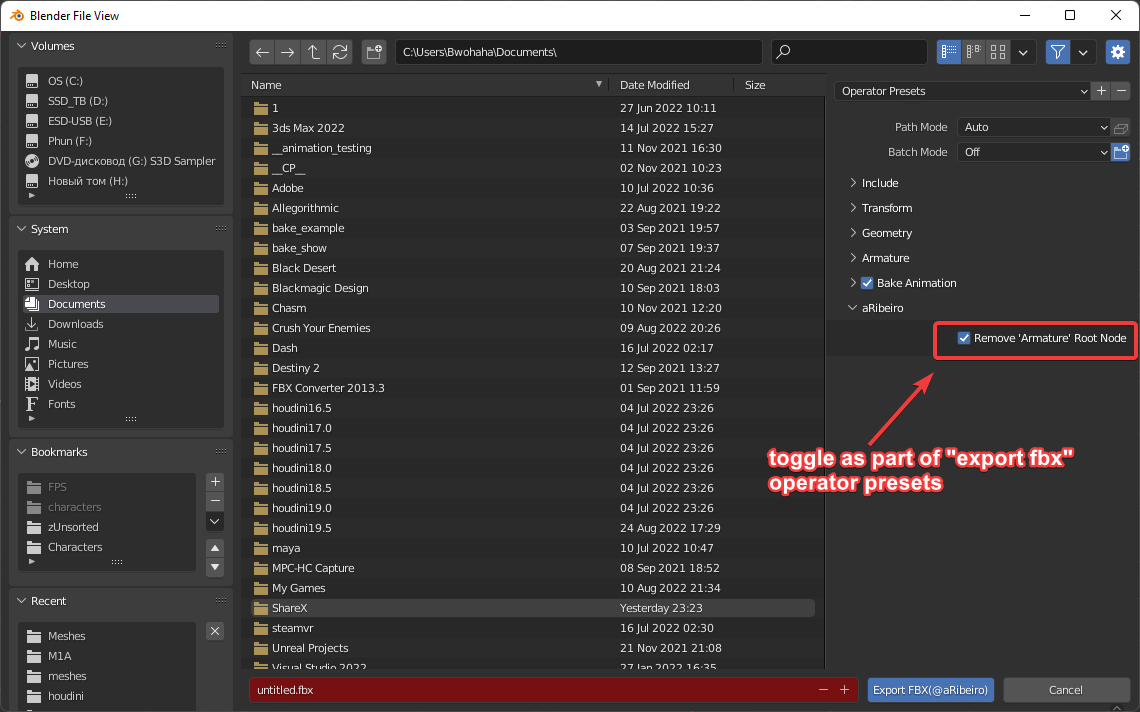Collapse the aRibeiro section
Viewport: 1140px width, 712px height.
tap(876, 308)
